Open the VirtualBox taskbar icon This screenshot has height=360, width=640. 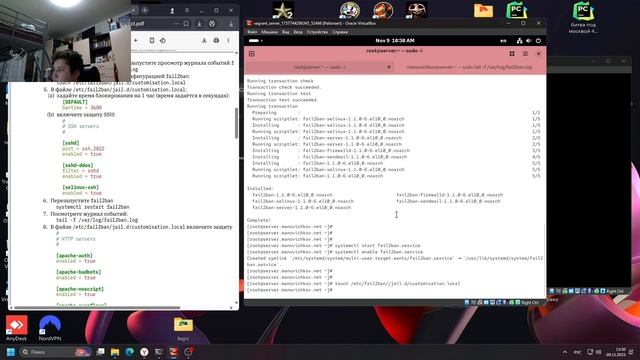click(173, 352)
